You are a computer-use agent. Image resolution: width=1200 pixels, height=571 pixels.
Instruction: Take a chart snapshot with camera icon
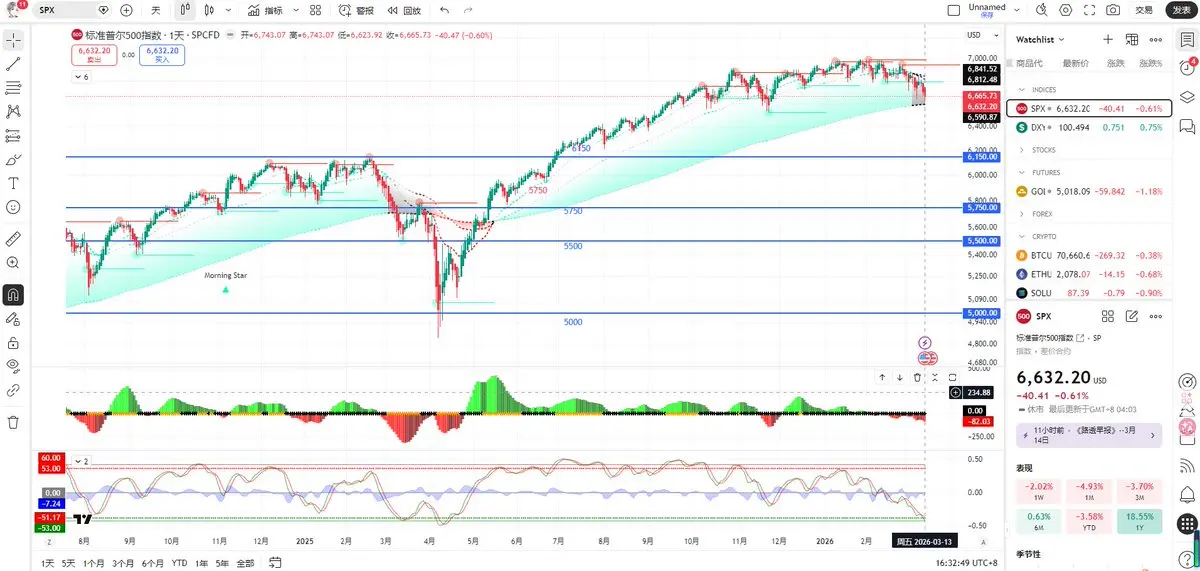point(1114,10)
